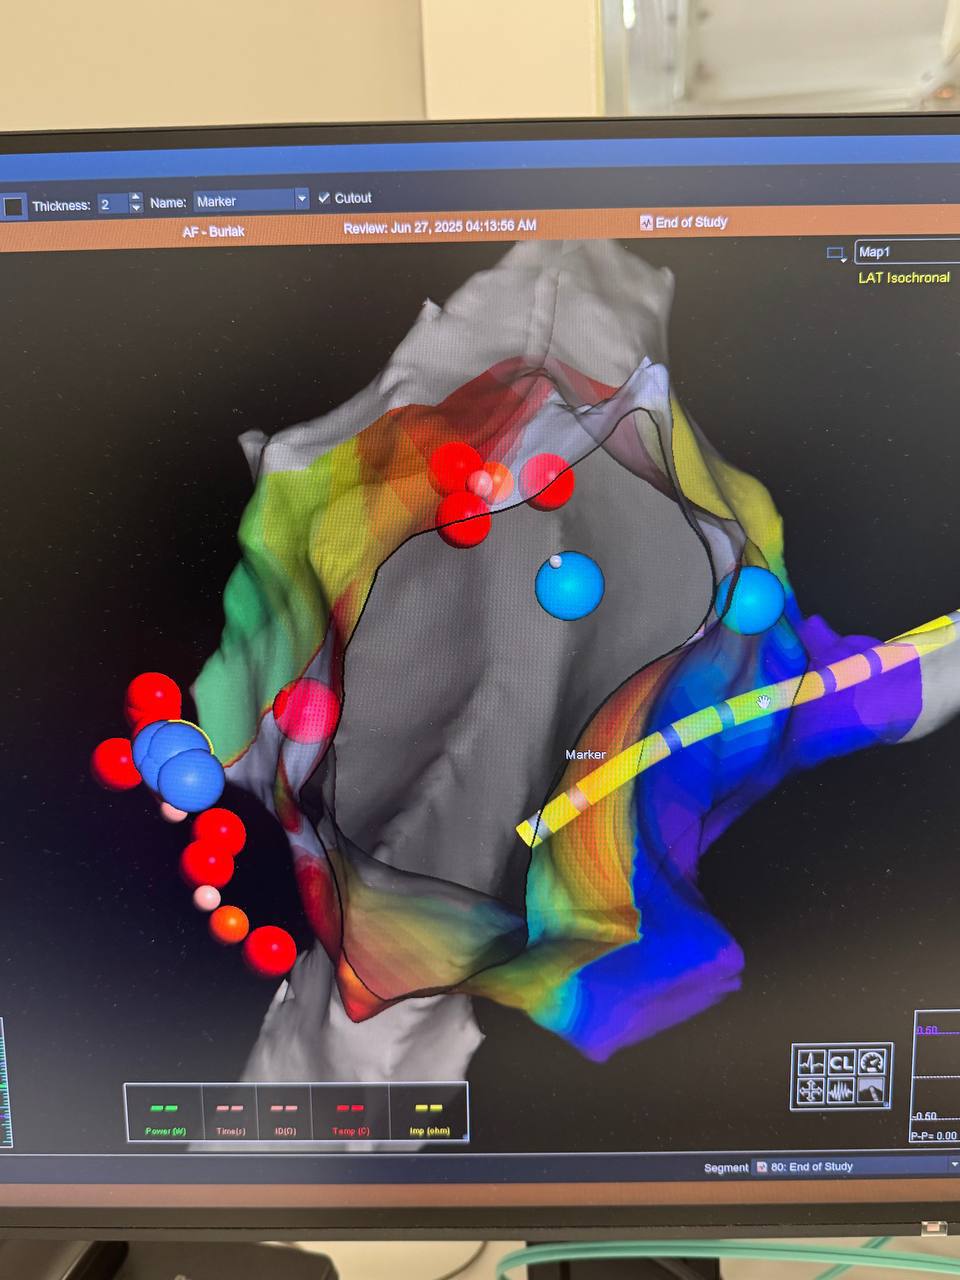
Task: Click the Power (W) ablation readout
Action: [x=164, y=1112]
